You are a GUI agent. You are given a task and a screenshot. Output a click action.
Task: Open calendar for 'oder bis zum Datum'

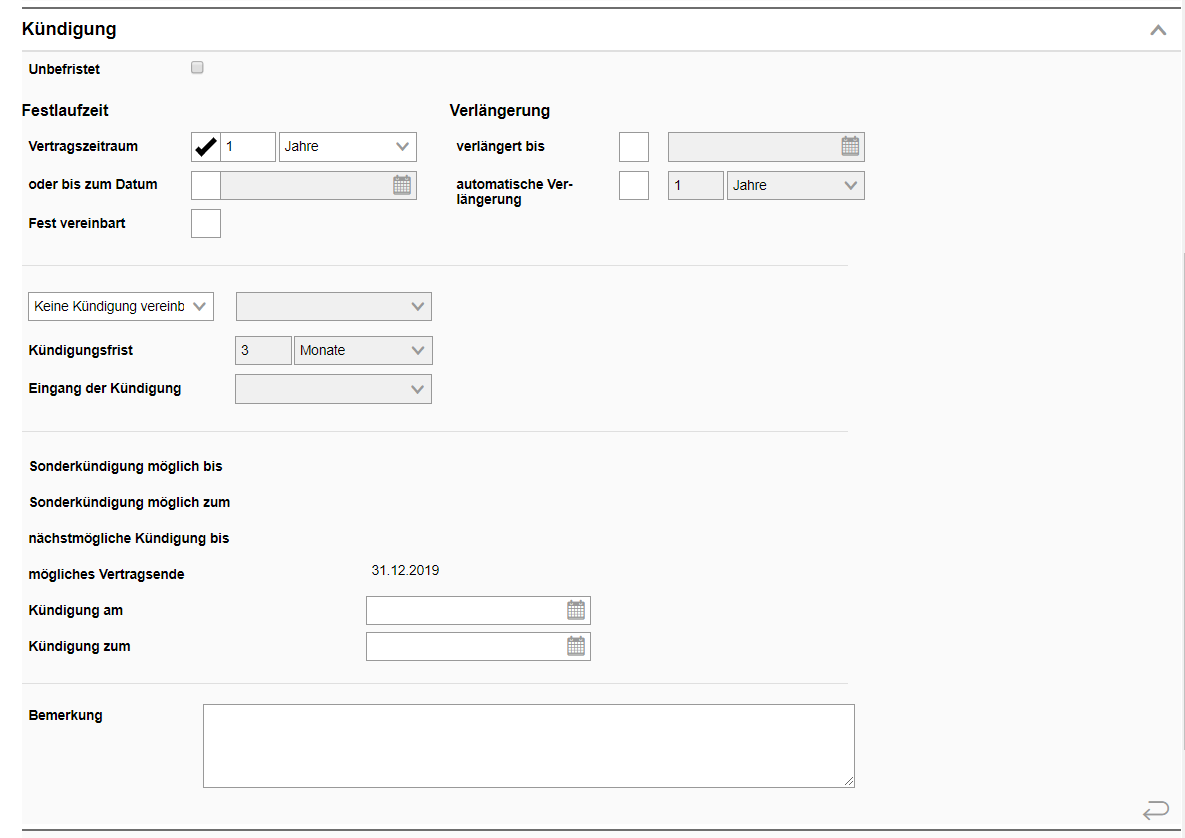click(402, 185)
